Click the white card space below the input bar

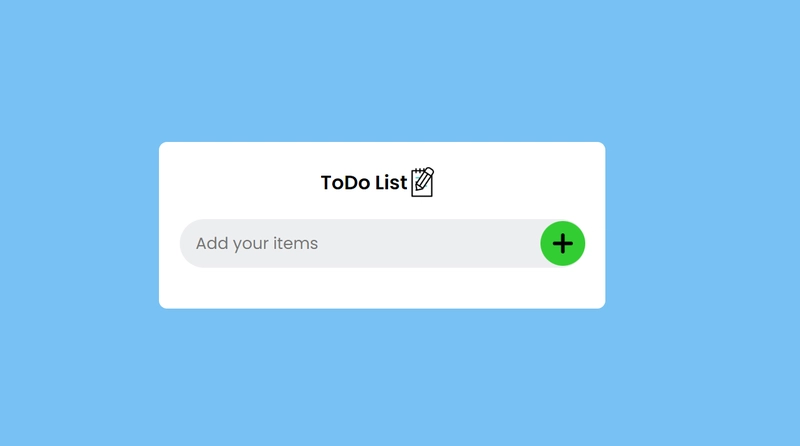click(x=382, y=288)
